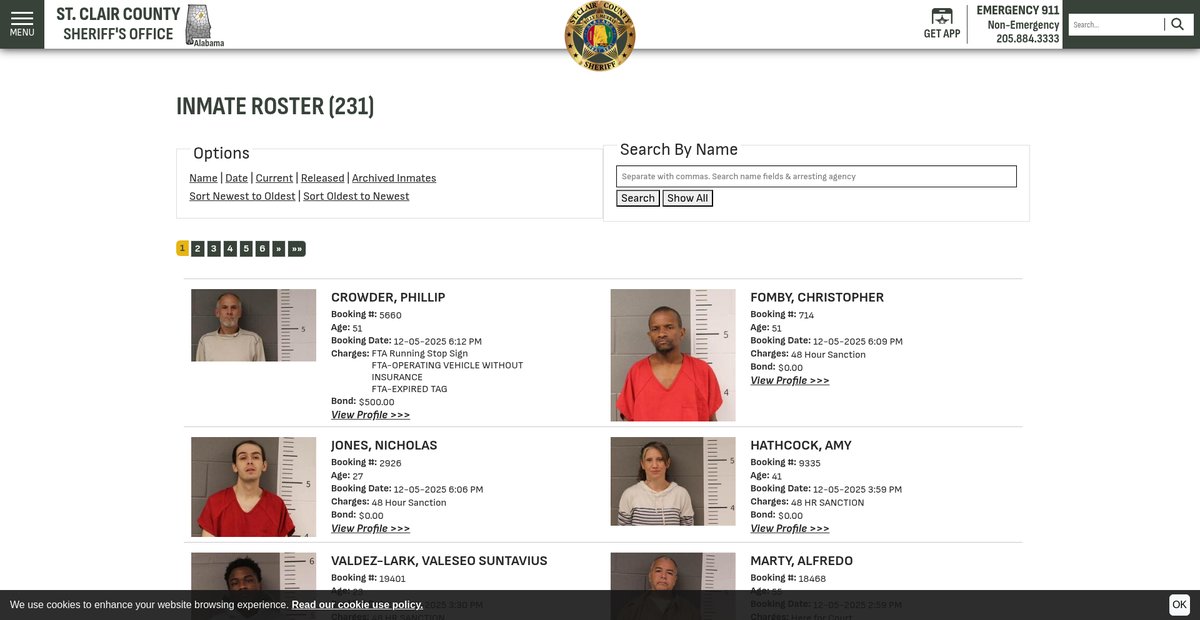Sort roster by Name link
1200x620 pixels.
coord(203,178)
